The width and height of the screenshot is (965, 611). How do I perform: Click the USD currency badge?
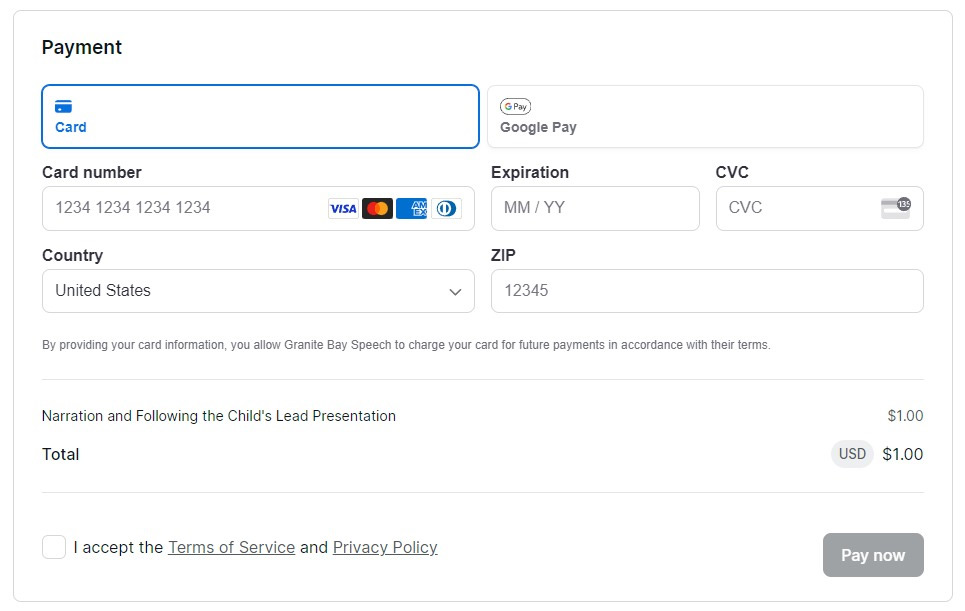[x=852, y=454]
